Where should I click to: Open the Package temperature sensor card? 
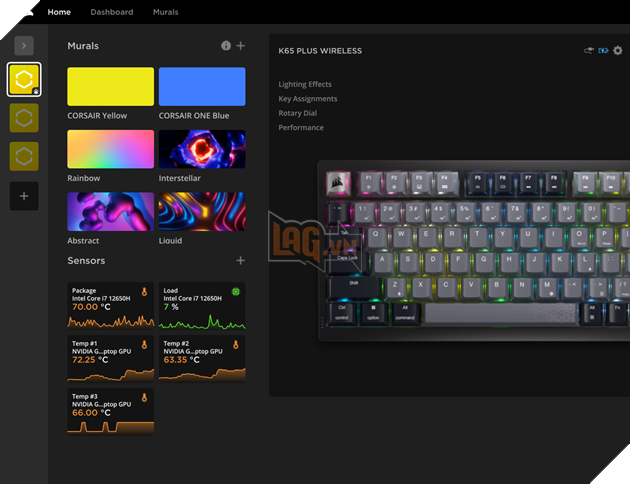tap(110, 306)
